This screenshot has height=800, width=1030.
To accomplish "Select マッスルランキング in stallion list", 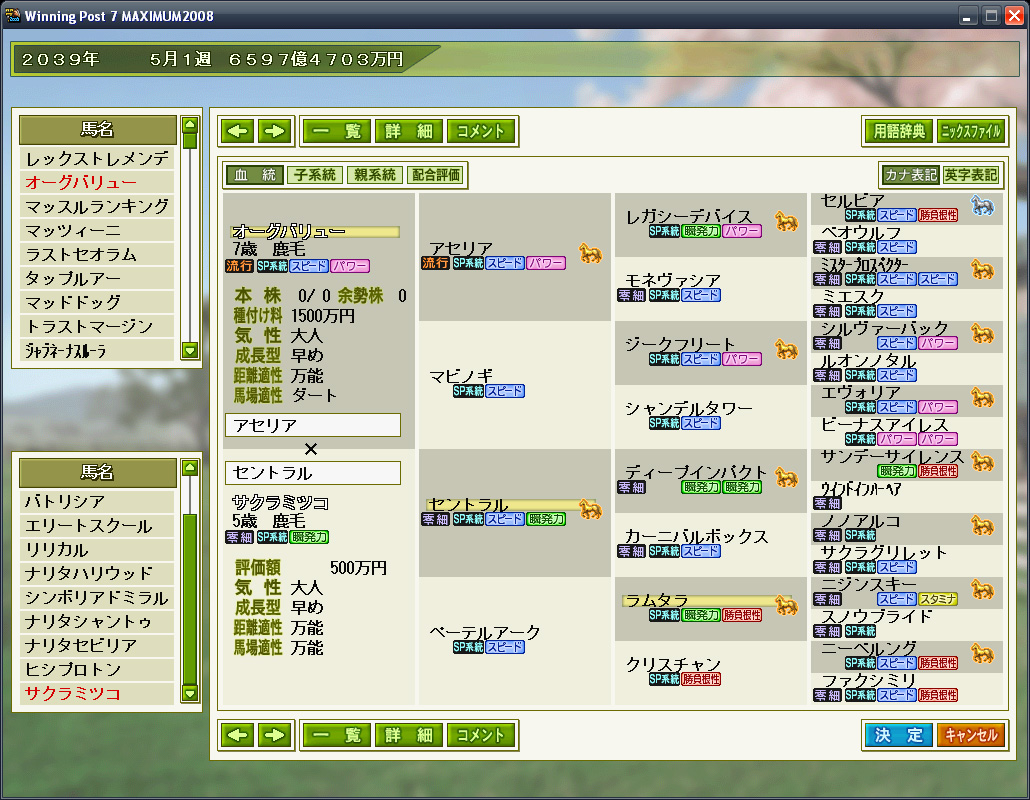I will coord(97,207).
